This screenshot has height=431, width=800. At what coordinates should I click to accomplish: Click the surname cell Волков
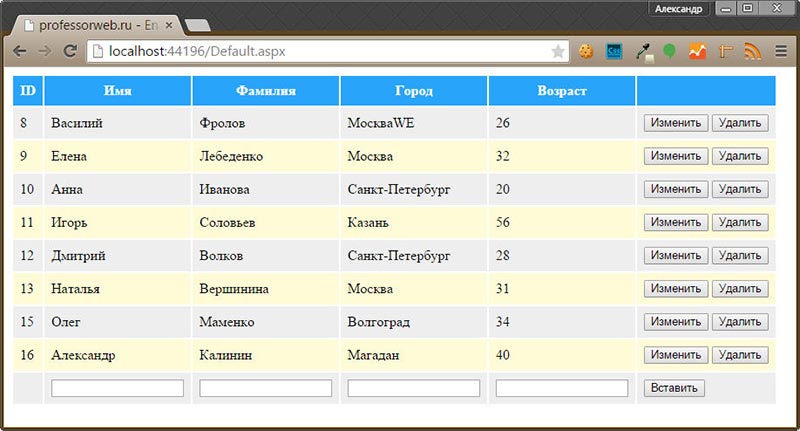pyautogui.click(x=266, y=256)
